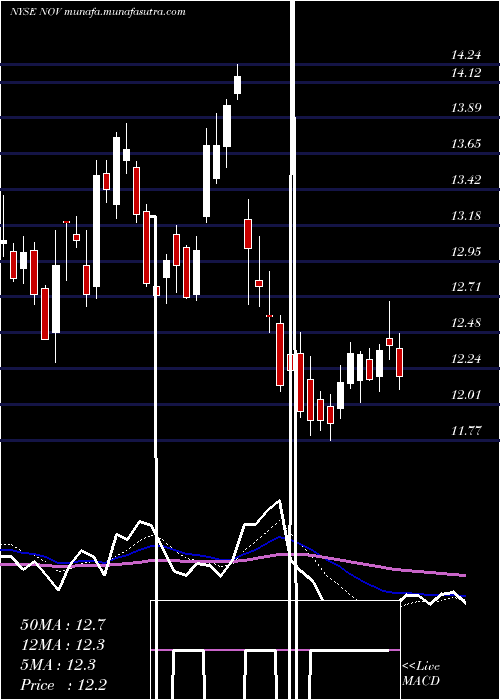
Task: Click the <<Live MACD label
Action: pos(421,674)
